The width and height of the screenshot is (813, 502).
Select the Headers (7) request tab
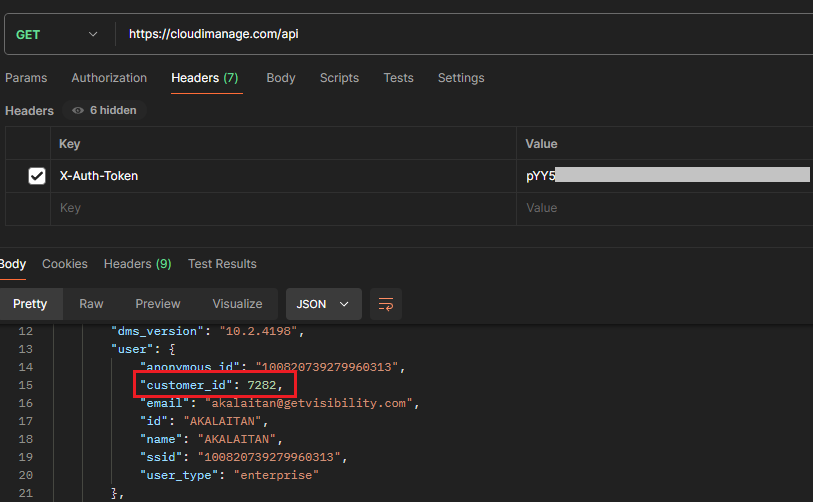(x=204, y=78)
